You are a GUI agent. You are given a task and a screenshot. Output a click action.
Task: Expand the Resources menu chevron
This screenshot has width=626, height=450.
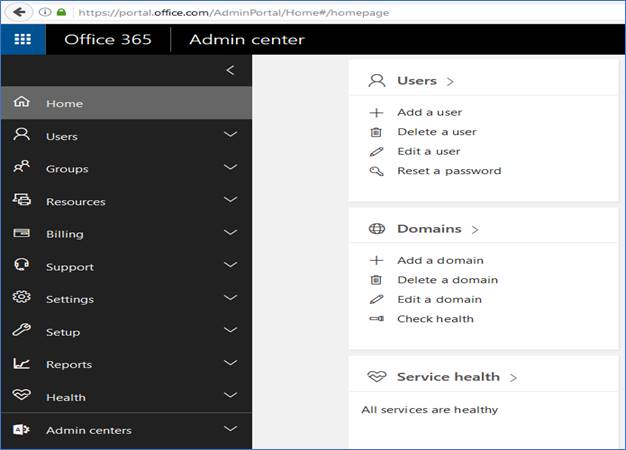coord(230,199)
